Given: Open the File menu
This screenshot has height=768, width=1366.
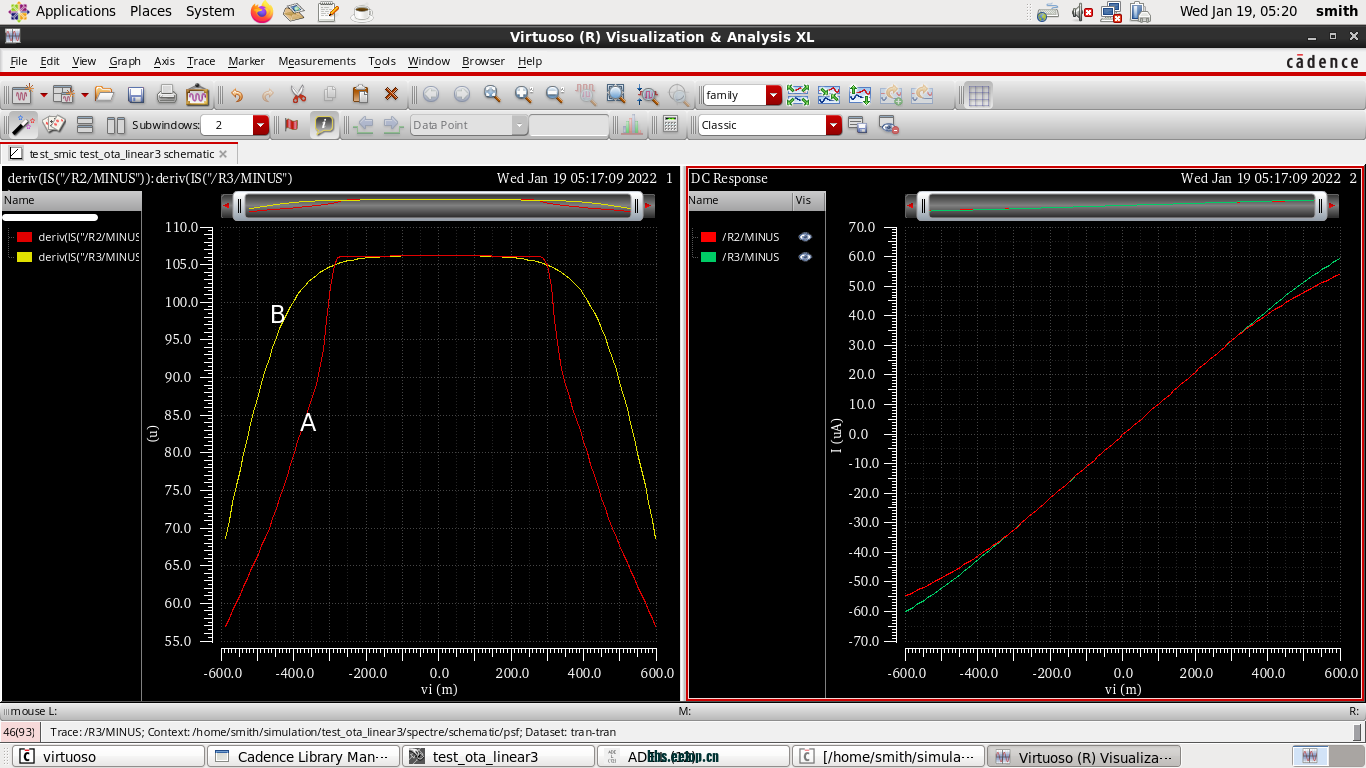Looking at the screenshot, I should click(18, 61).
